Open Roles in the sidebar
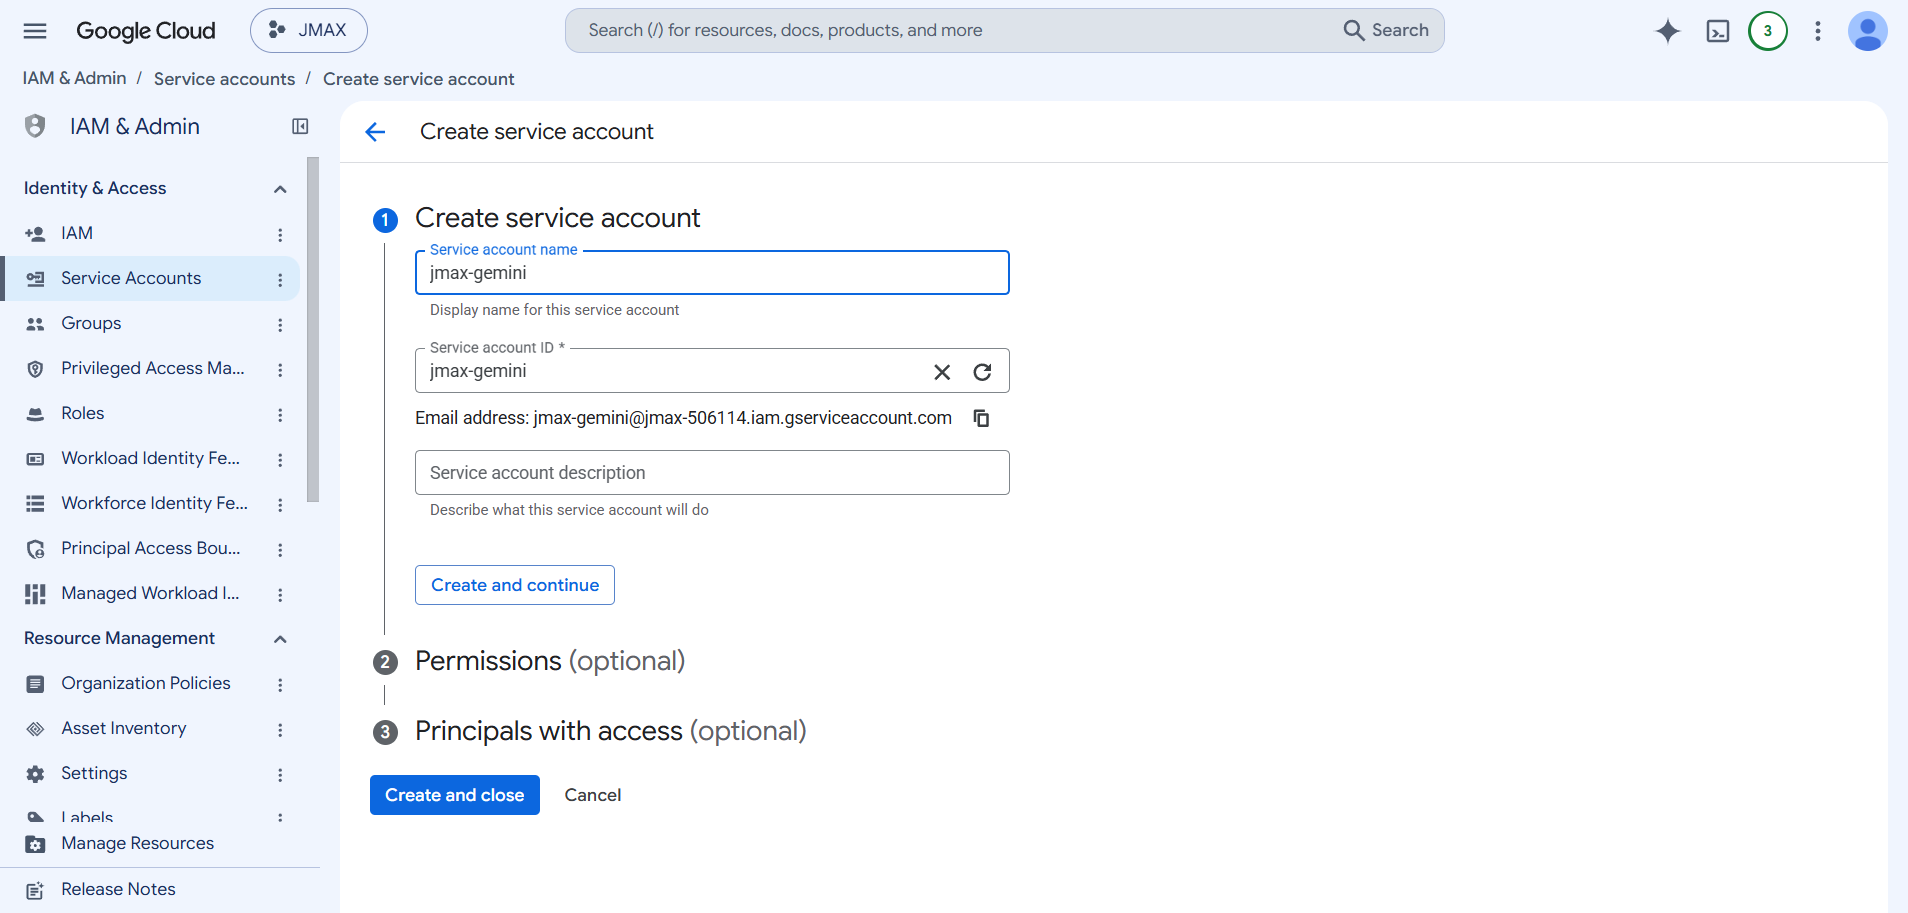Viewport: 1908px width, 913px height. (82, 413)
